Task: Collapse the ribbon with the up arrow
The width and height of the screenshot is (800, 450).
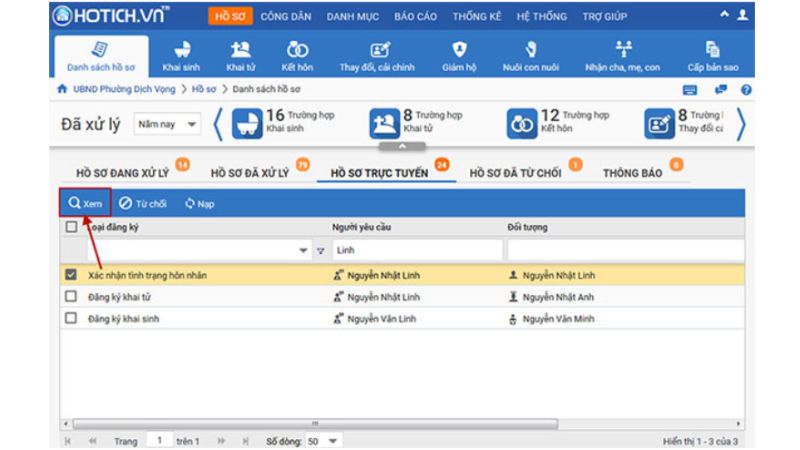Action: coord(724,14)
